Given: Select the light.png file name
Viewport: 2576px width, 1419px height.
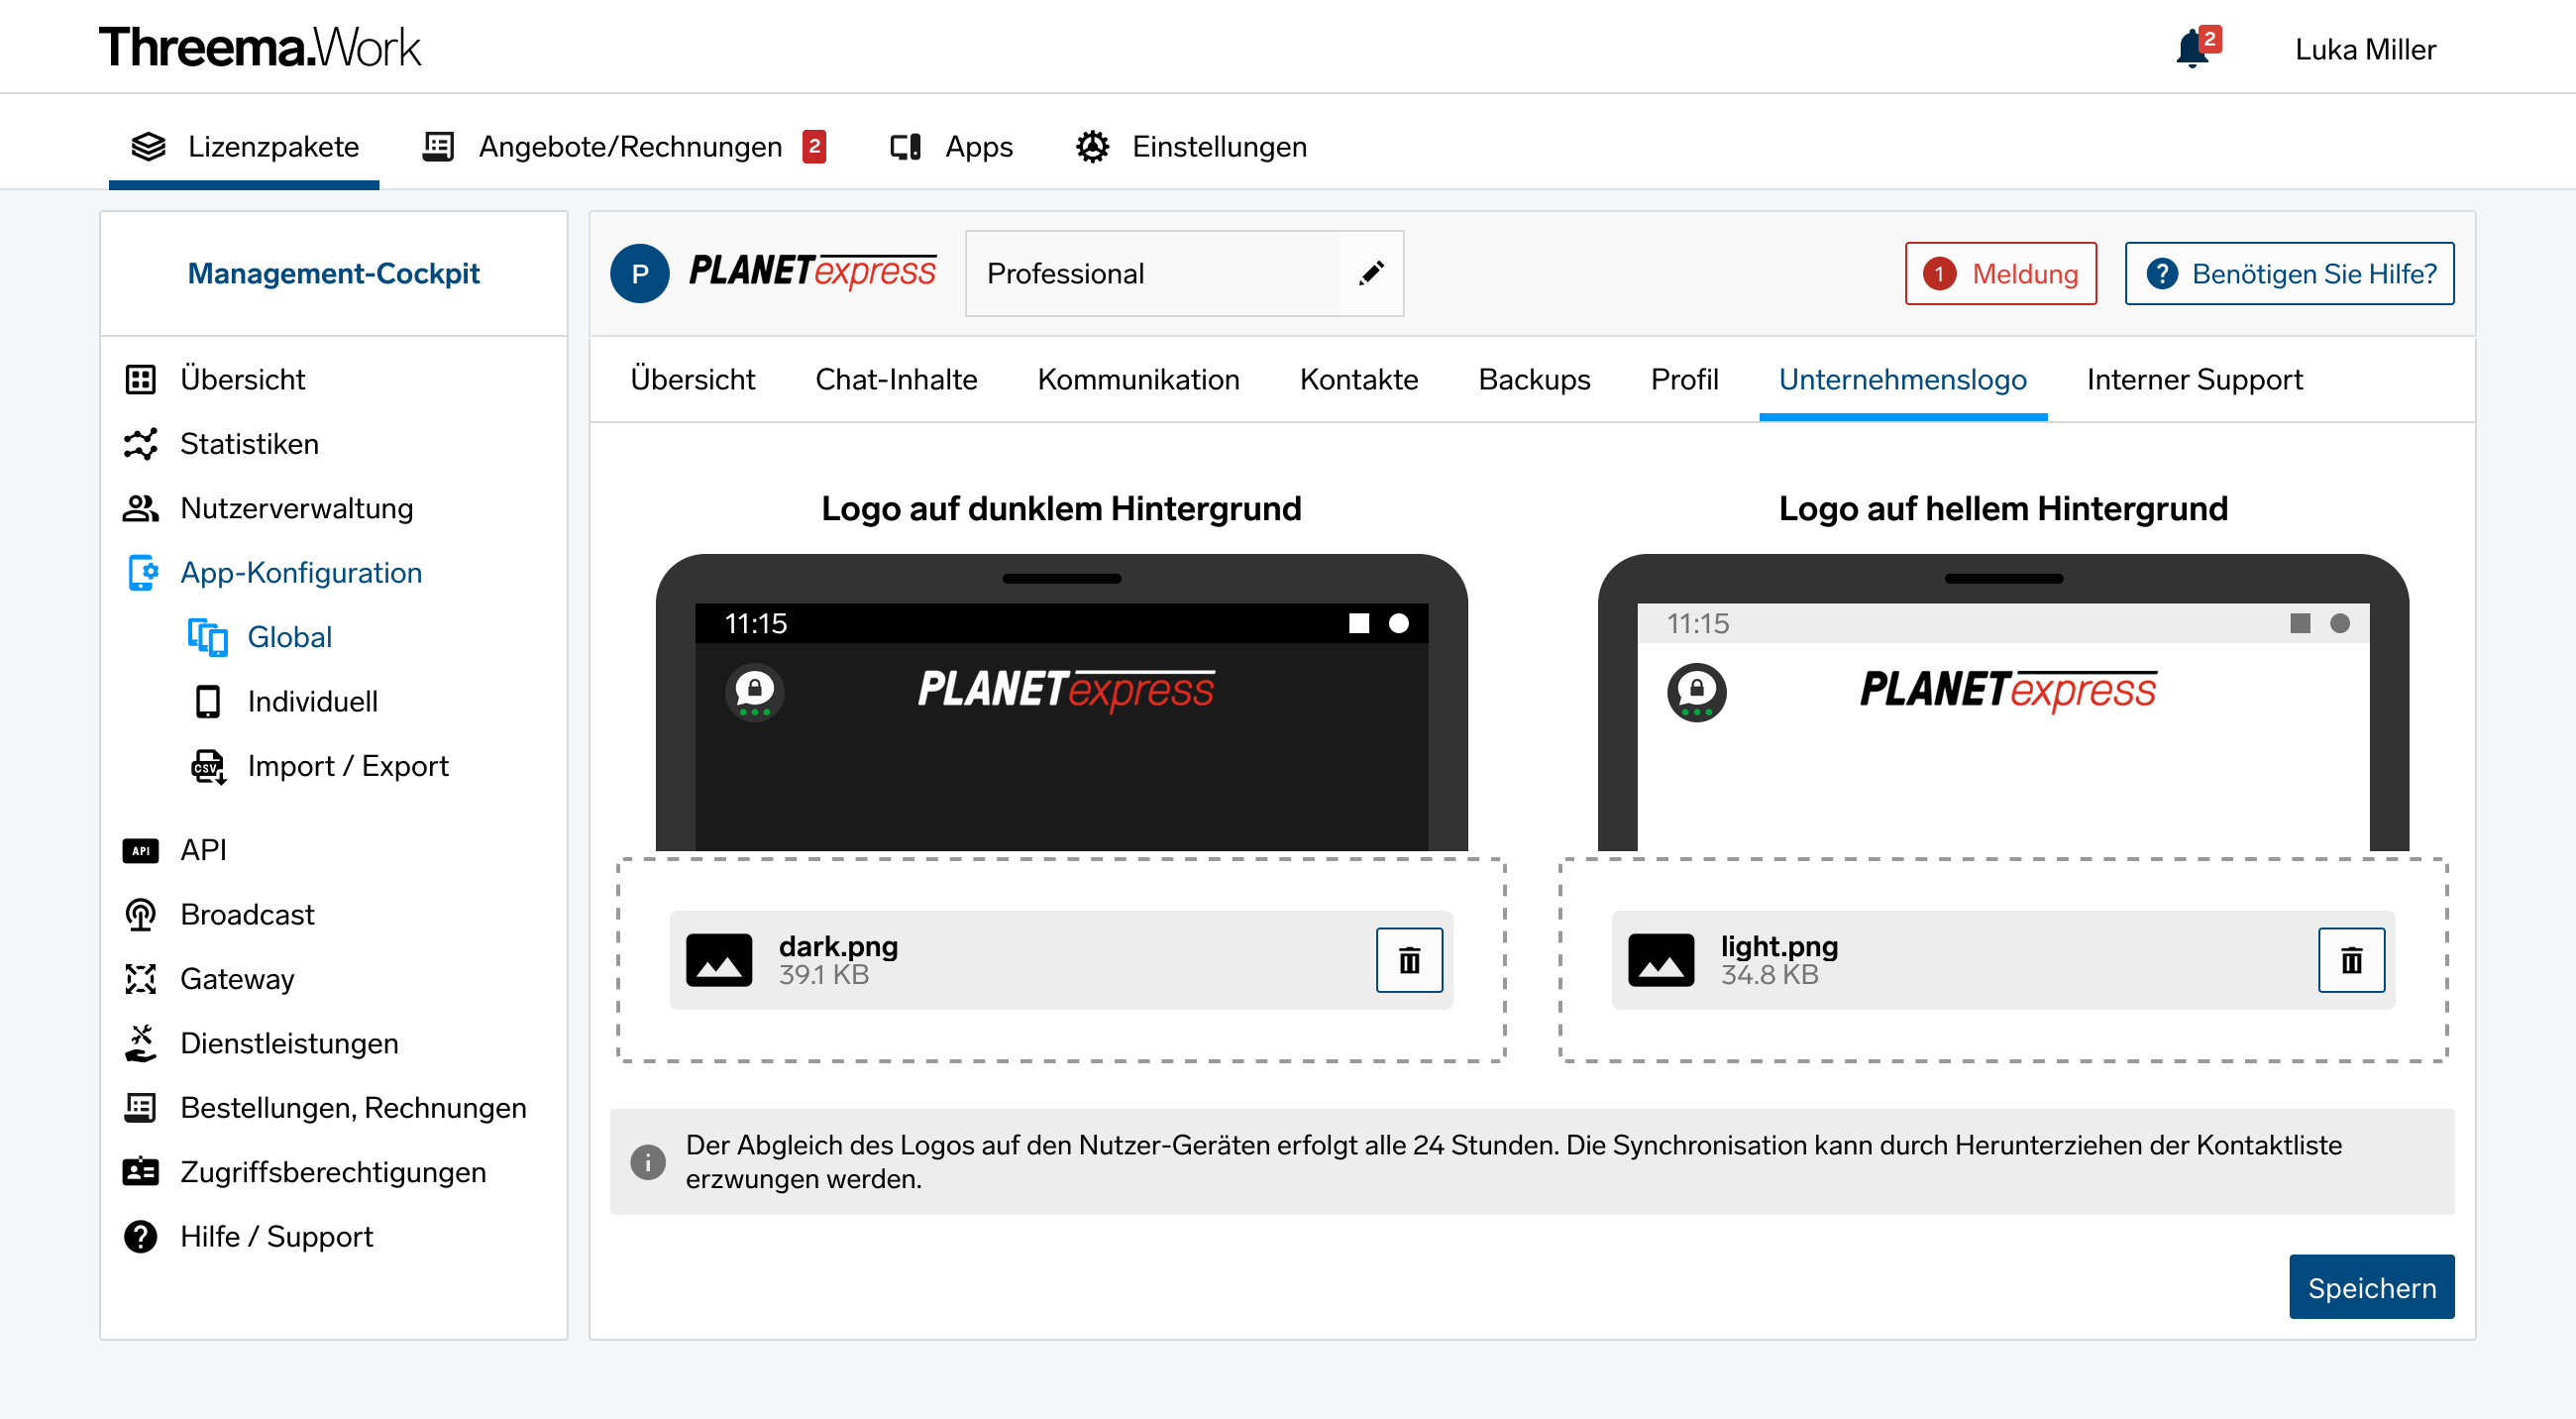Looking at the screenshot, I should [x=1779, y=946].
